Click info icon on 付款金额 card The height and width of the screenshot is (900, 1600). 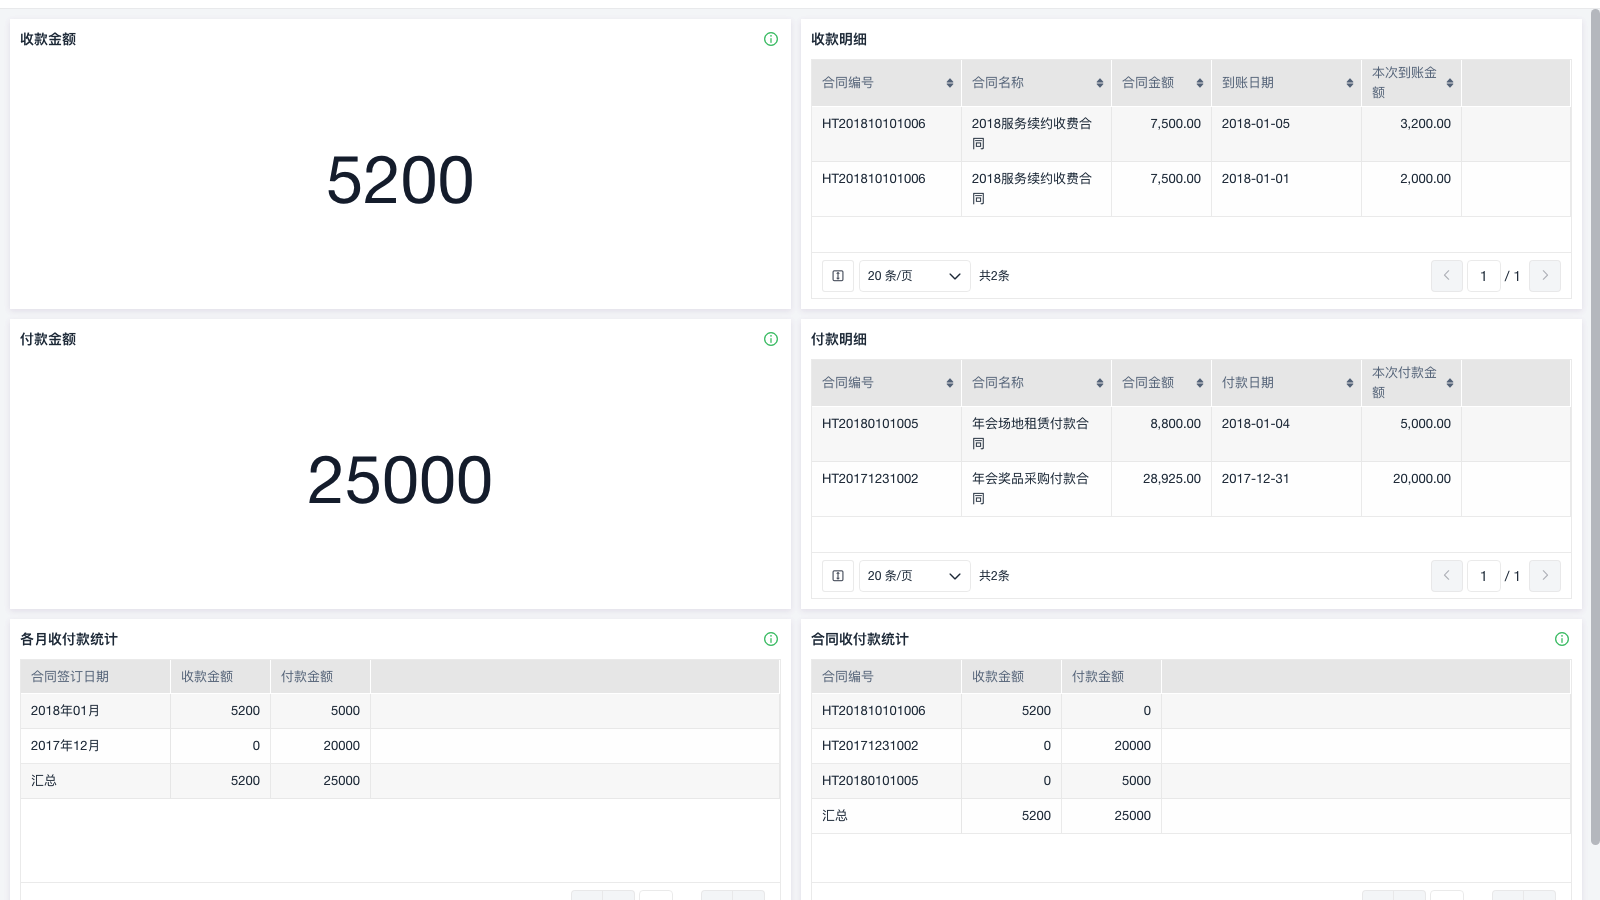(x=771, y=339)
